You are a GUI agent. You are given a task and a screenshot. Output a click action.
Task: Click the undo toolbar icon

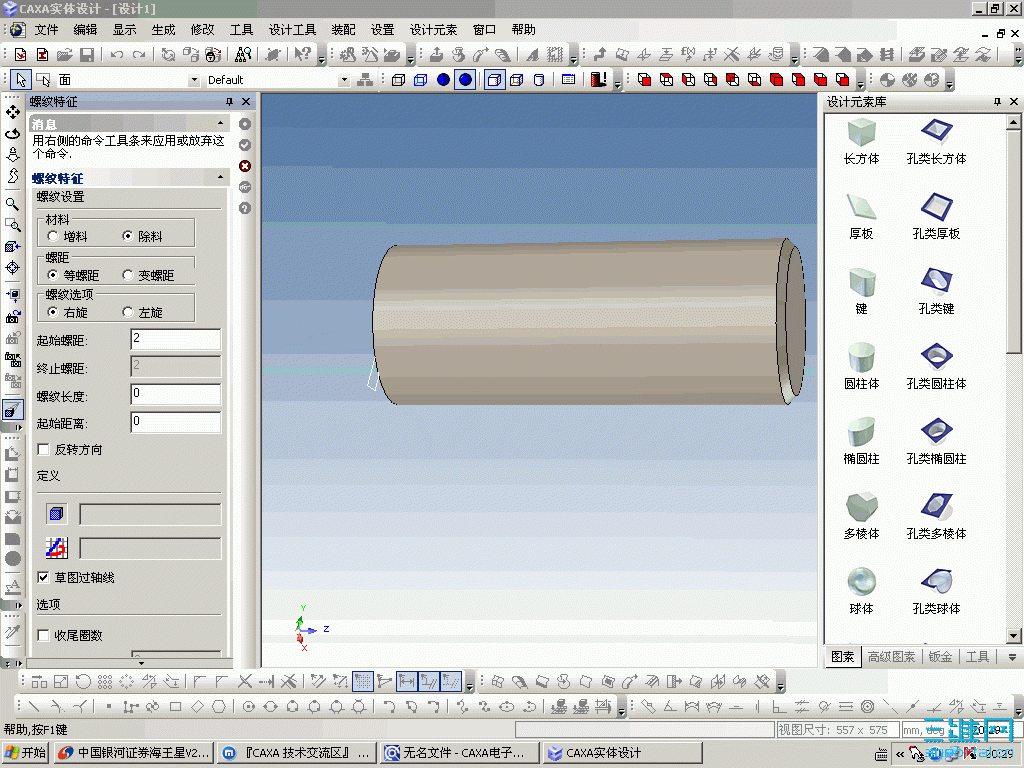(x=117, y=55)
